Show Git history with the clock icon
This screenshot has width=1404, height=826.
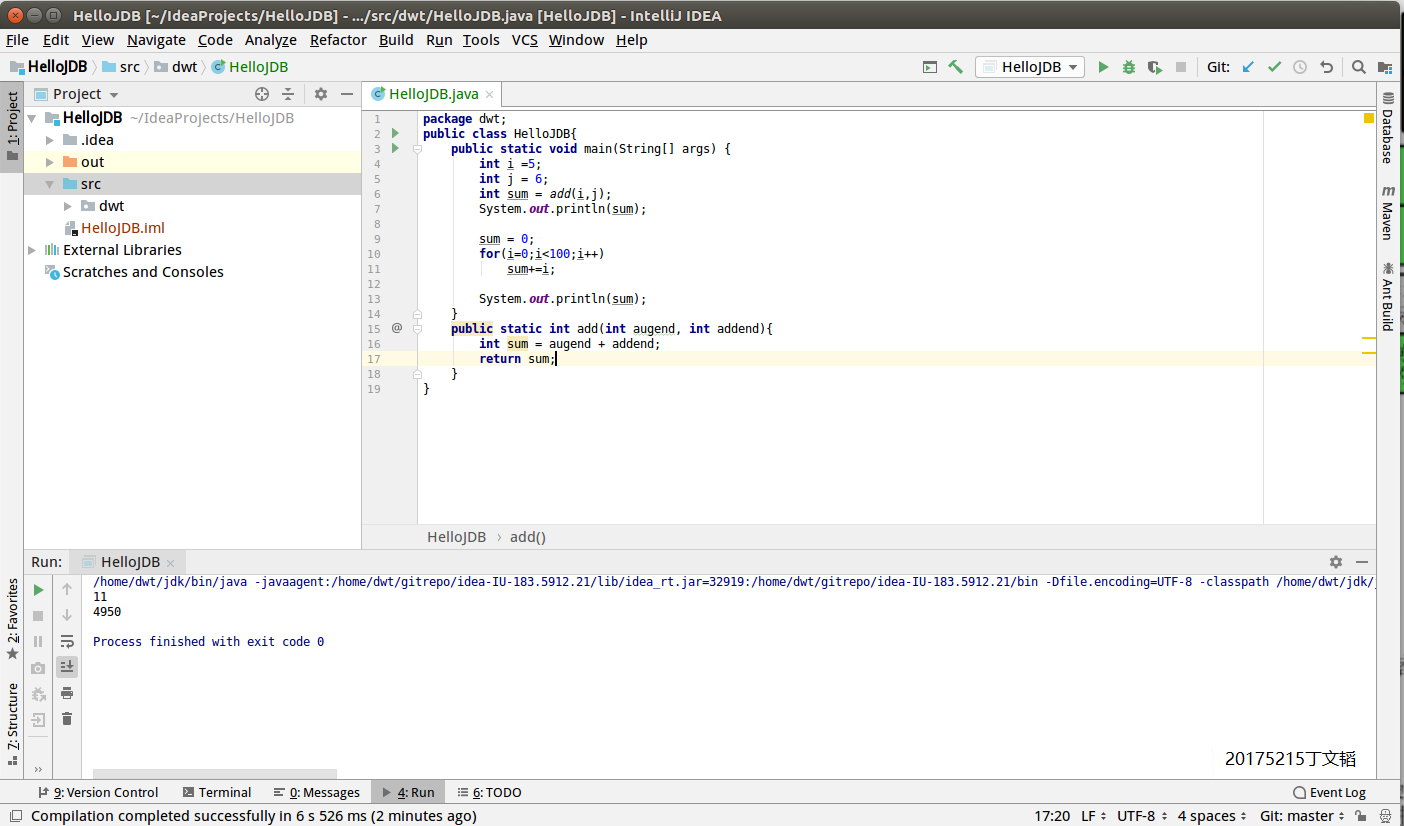[1300, 67]
